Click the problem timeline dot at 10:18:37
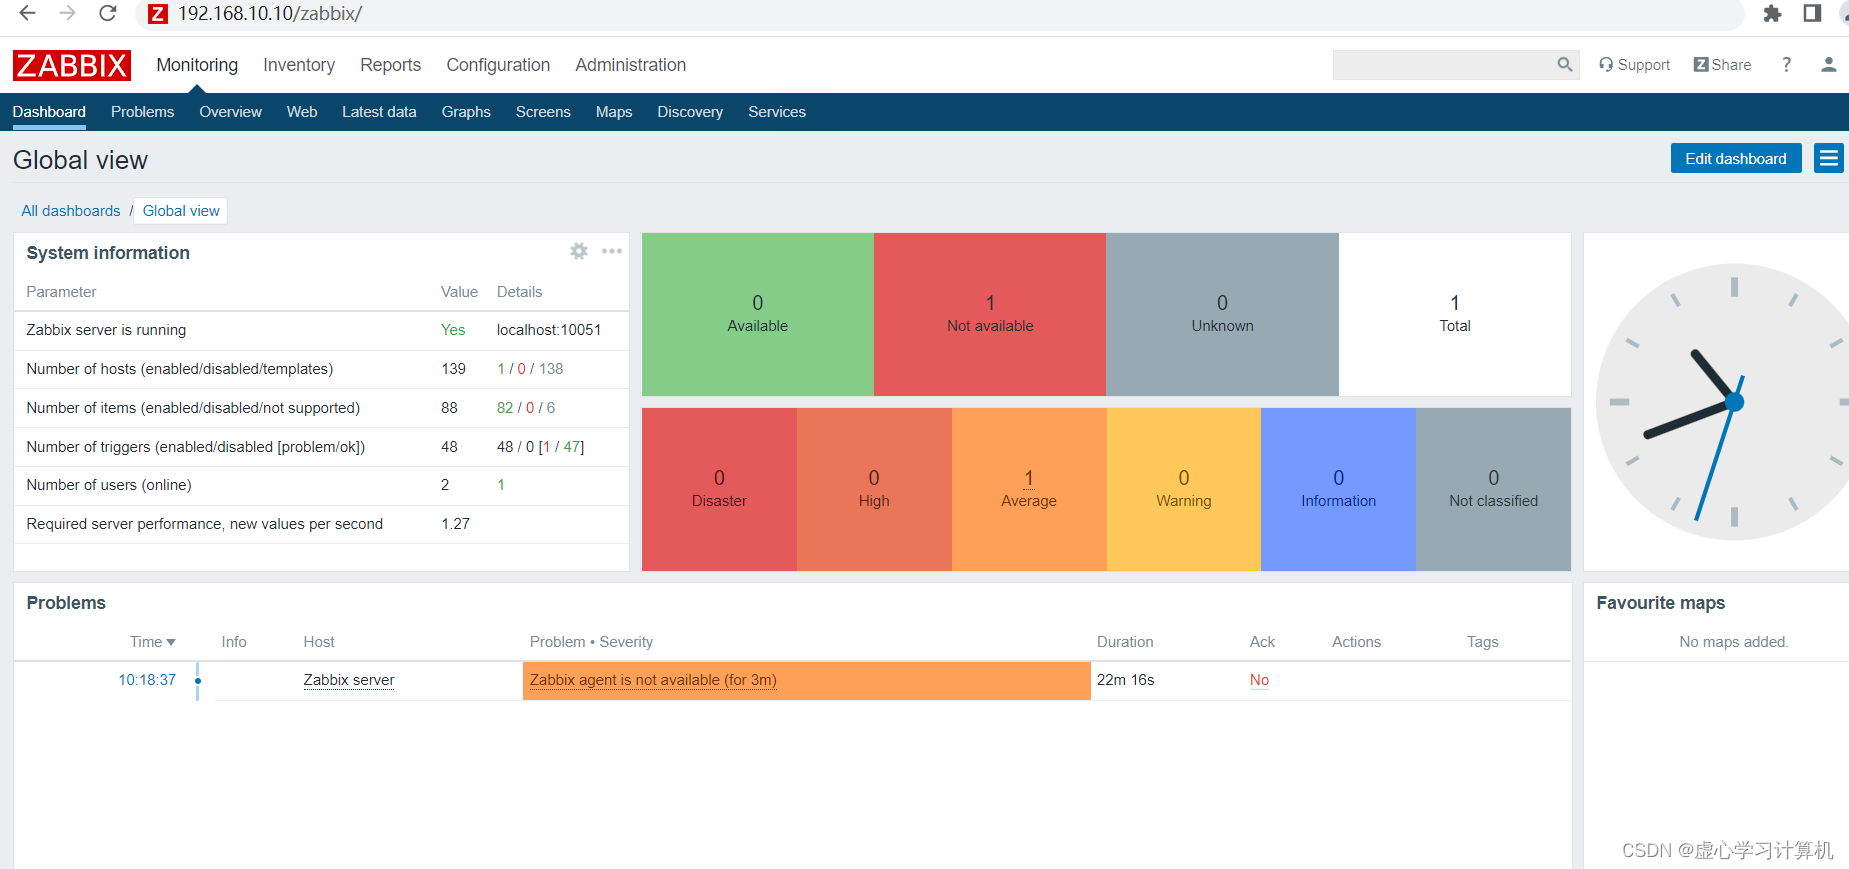The image size is (1849, 869). click(x=198, y=681)
